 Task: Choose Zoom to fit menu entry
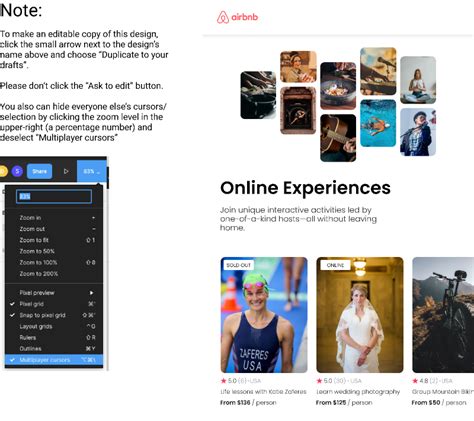click(x=54, y=240)
